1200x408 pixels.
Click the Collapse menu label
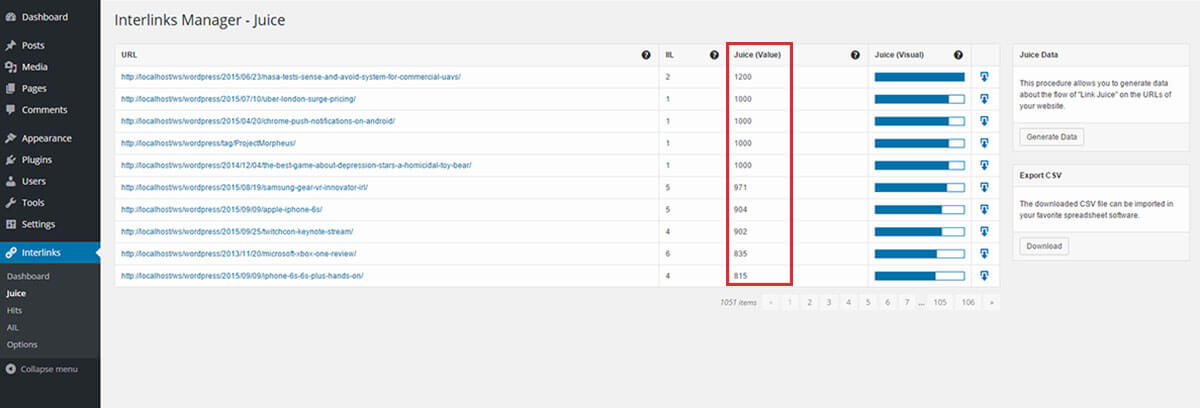[x=49, y=369]
